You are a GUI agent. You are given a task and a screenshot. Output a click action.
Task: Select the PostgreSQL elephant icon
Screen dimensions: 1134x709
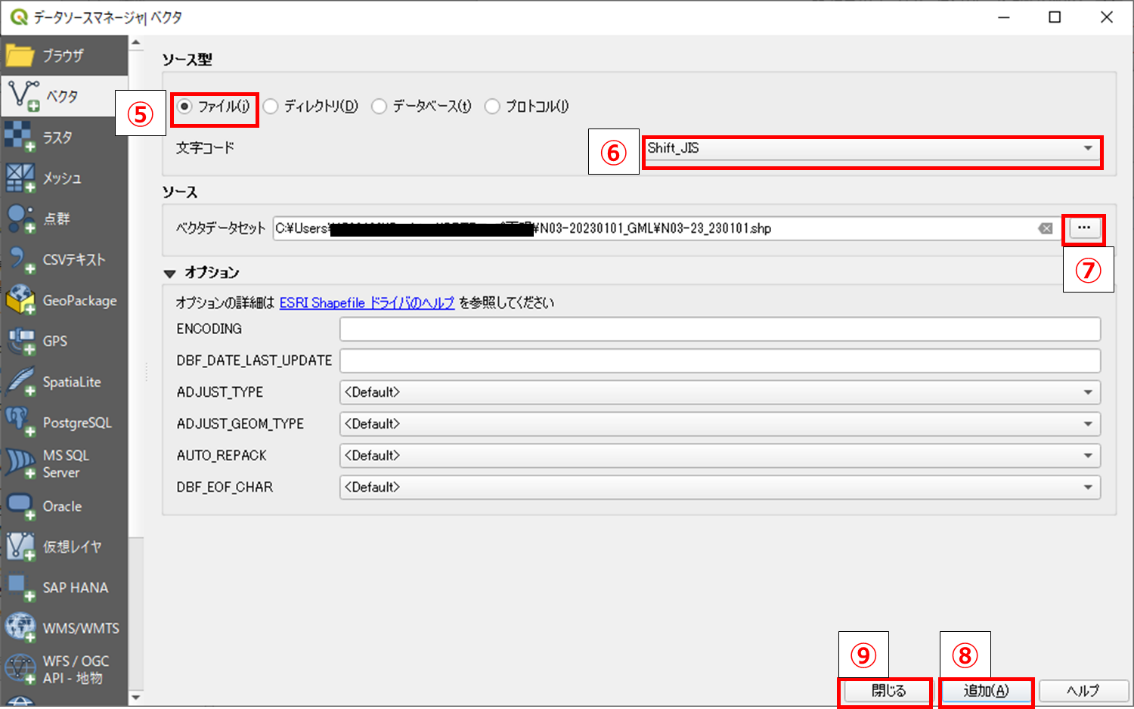(20, 422)
